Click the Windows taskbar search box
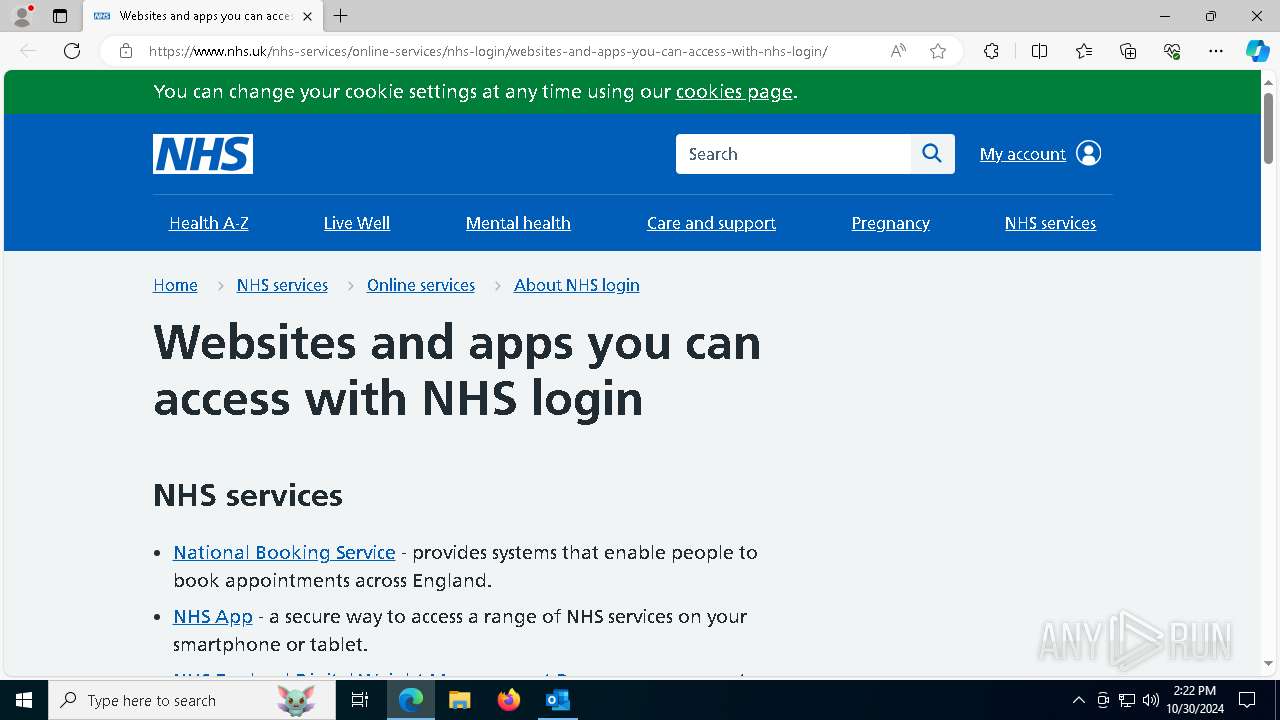The height and width of the screenshot is (720, 1280). tap(190, 700)
